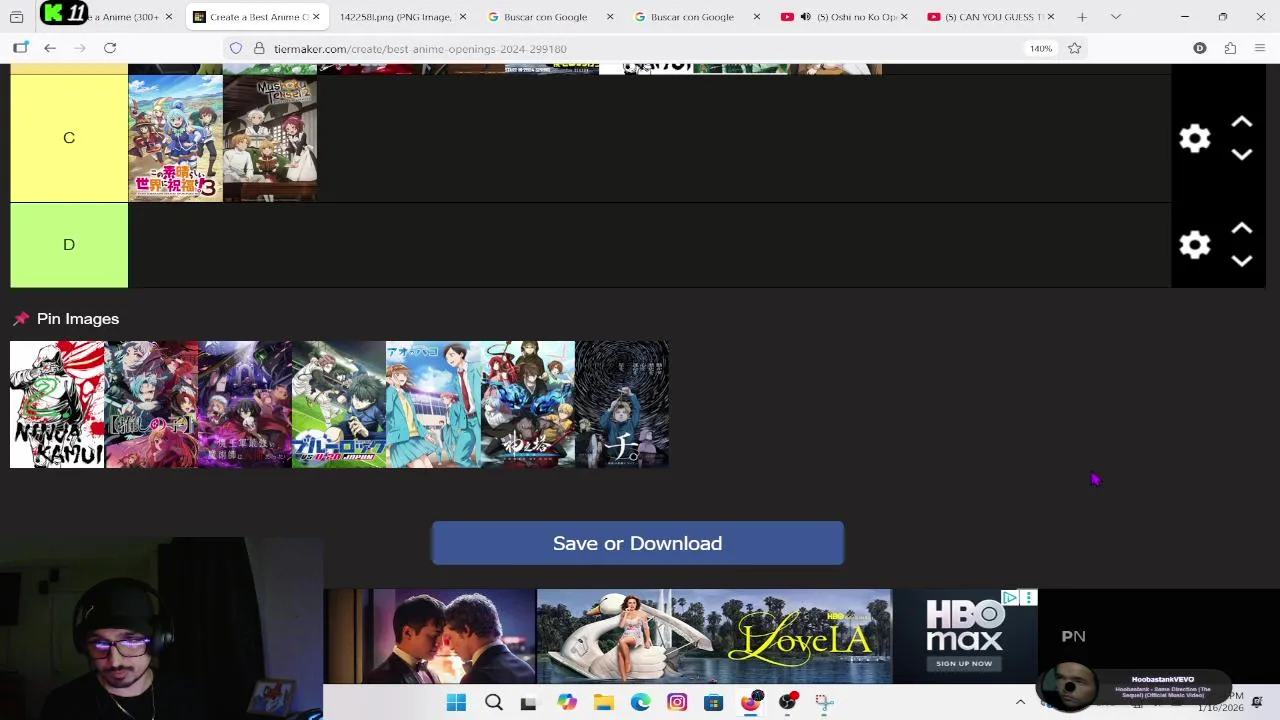Move tier D row down
The image size is (1280, 720).
click(x=1242, y=261)
